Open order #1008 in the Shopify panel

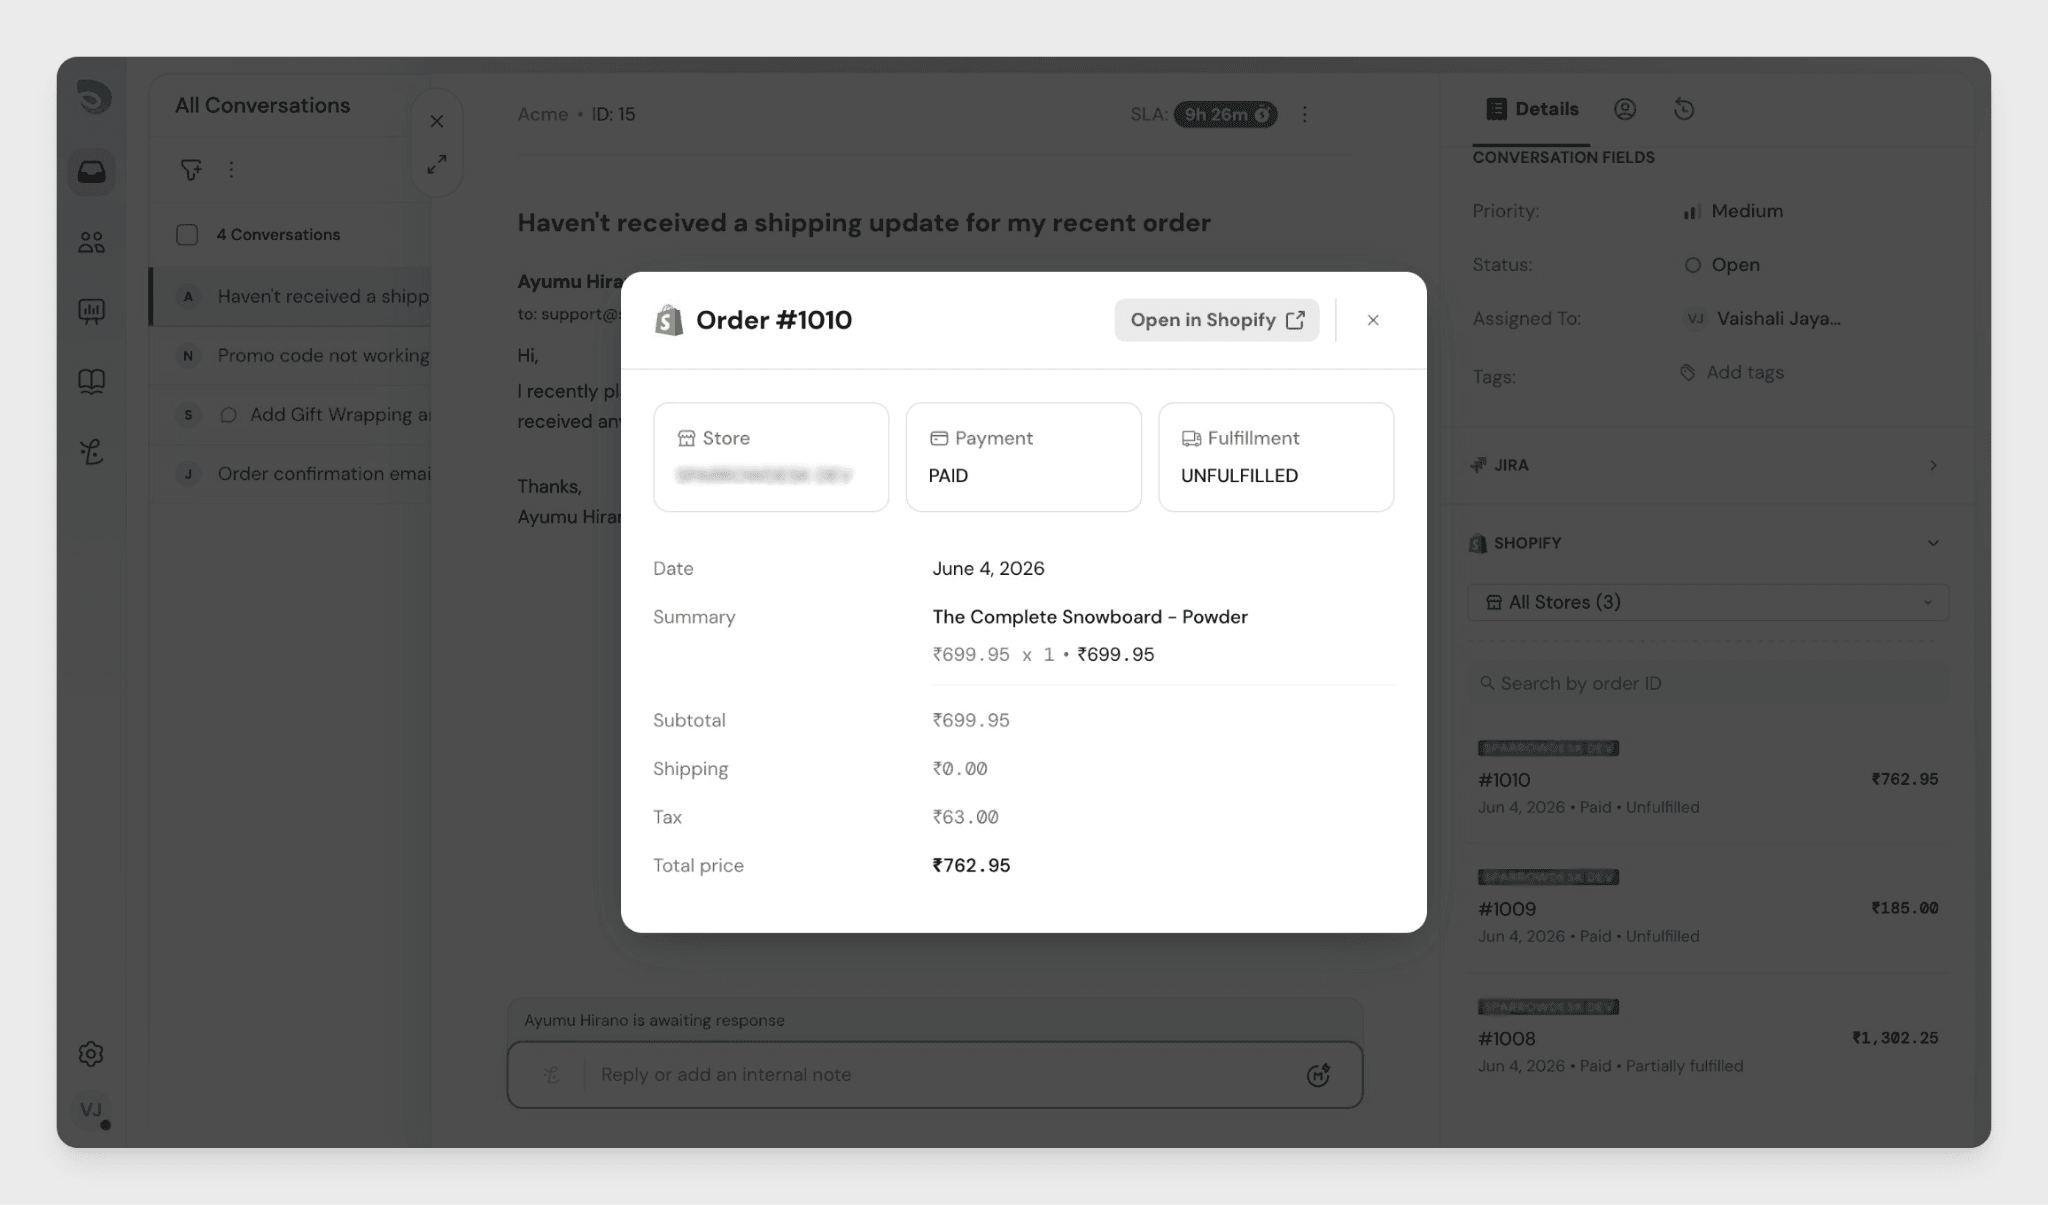pyautogui.click(x=1707, y=1037)
